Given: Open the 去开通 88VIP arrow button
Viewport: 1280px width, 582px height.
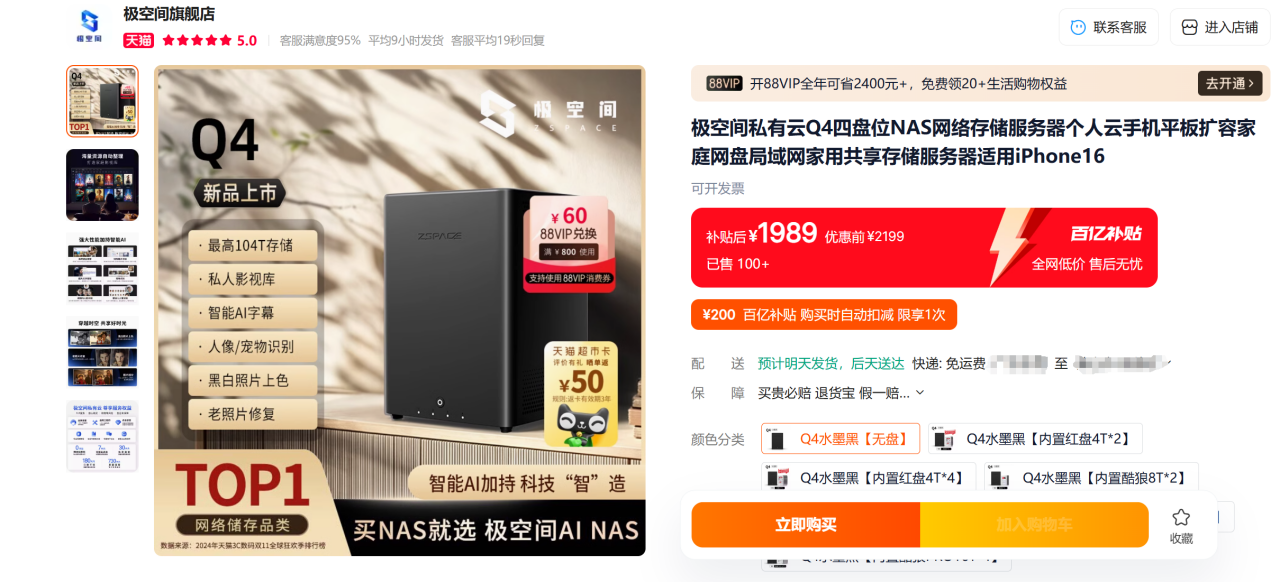Looking at the screenshot, I should pyautogui.click(x=1230, y=83).
